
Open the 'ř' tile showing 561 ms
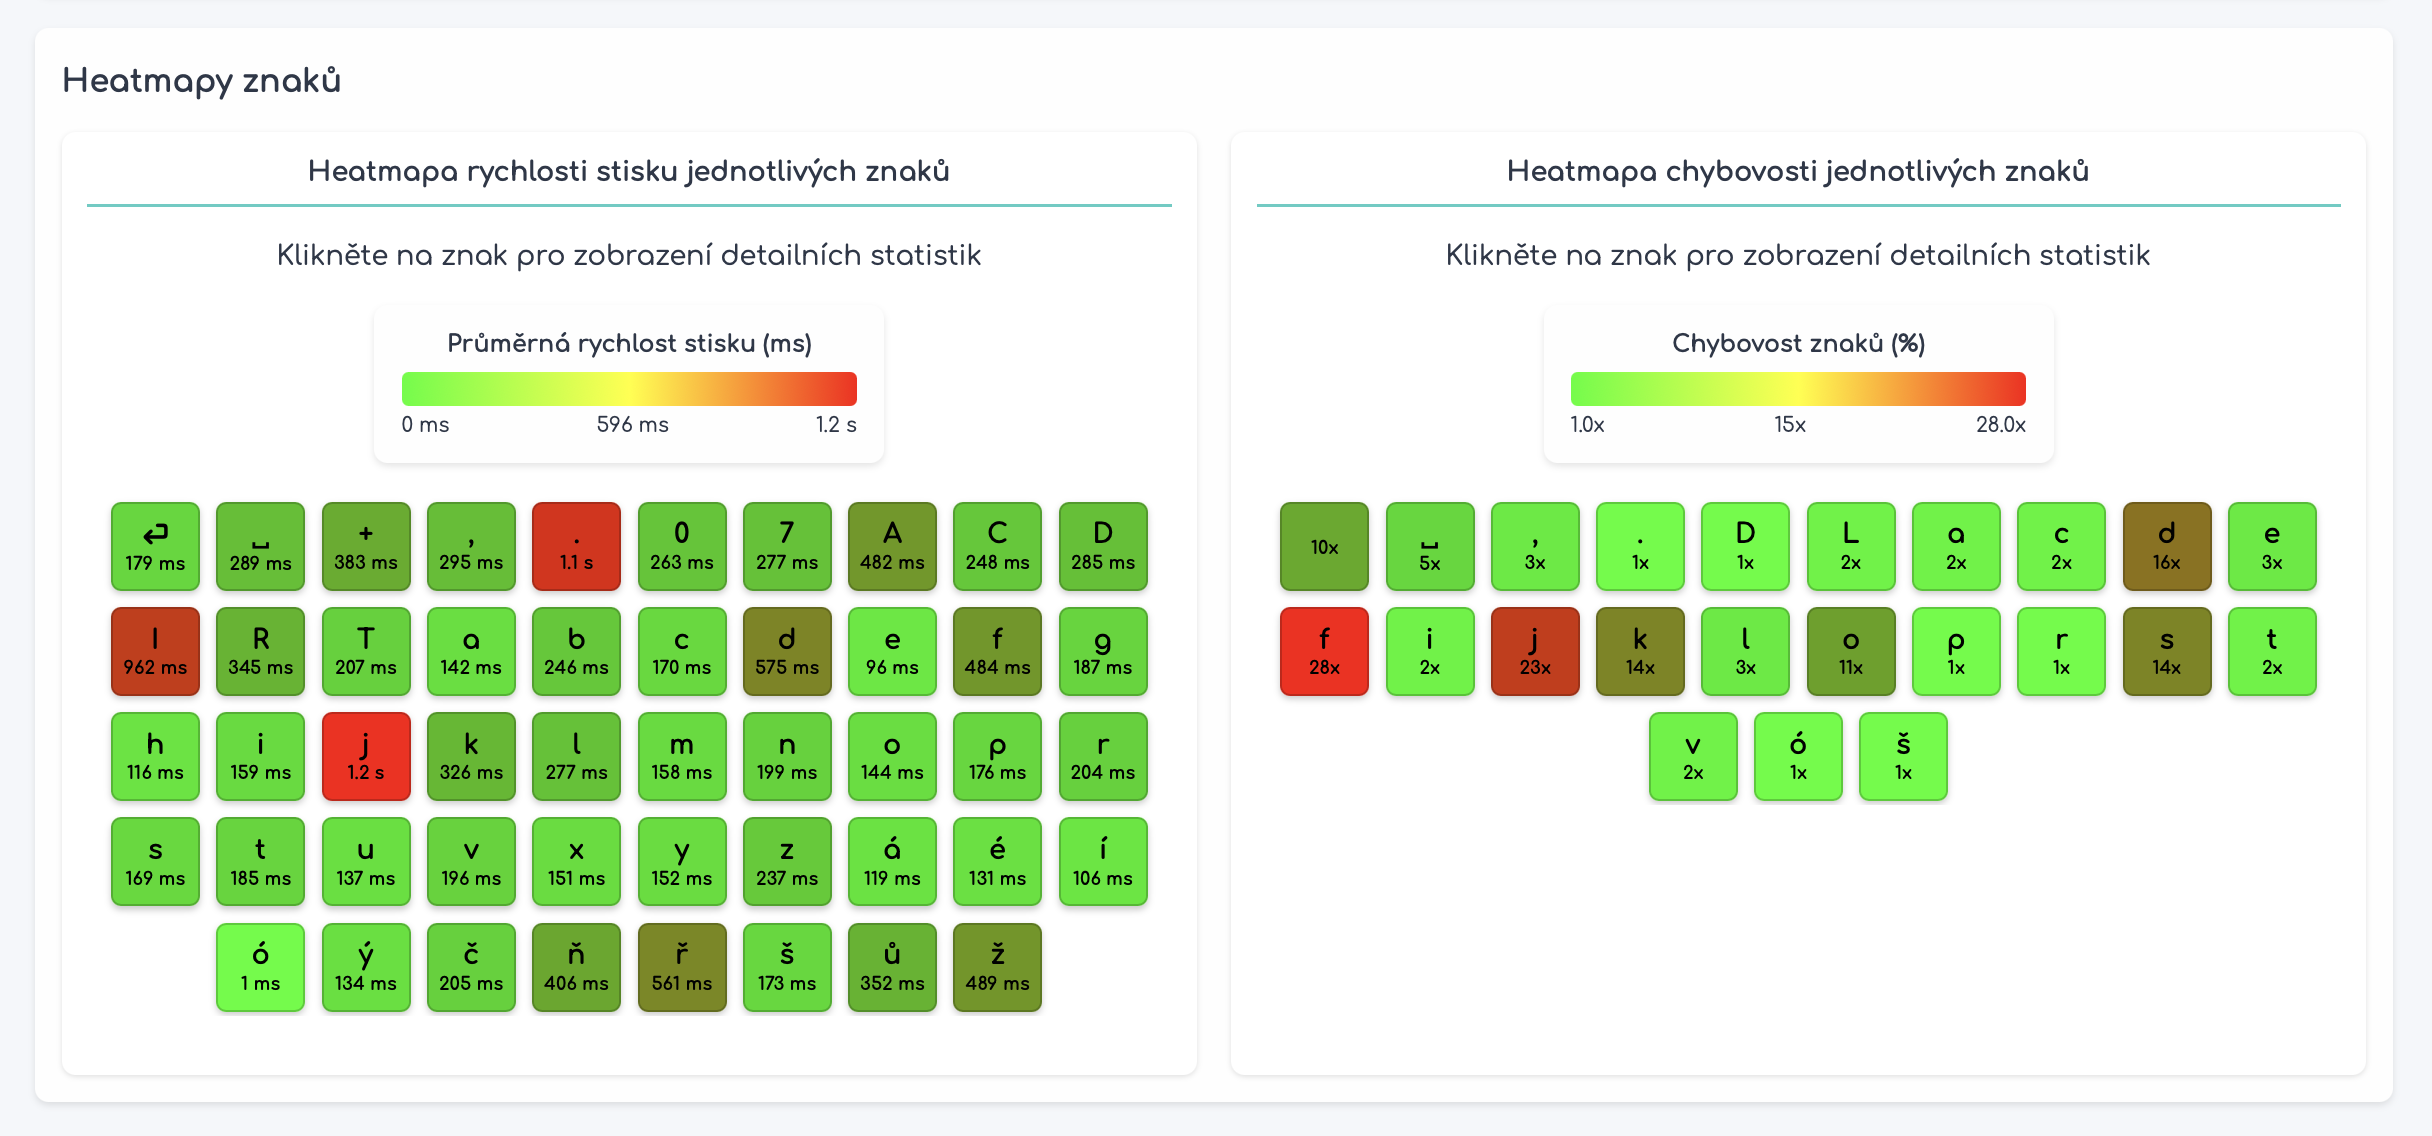[x=682, y=967]
